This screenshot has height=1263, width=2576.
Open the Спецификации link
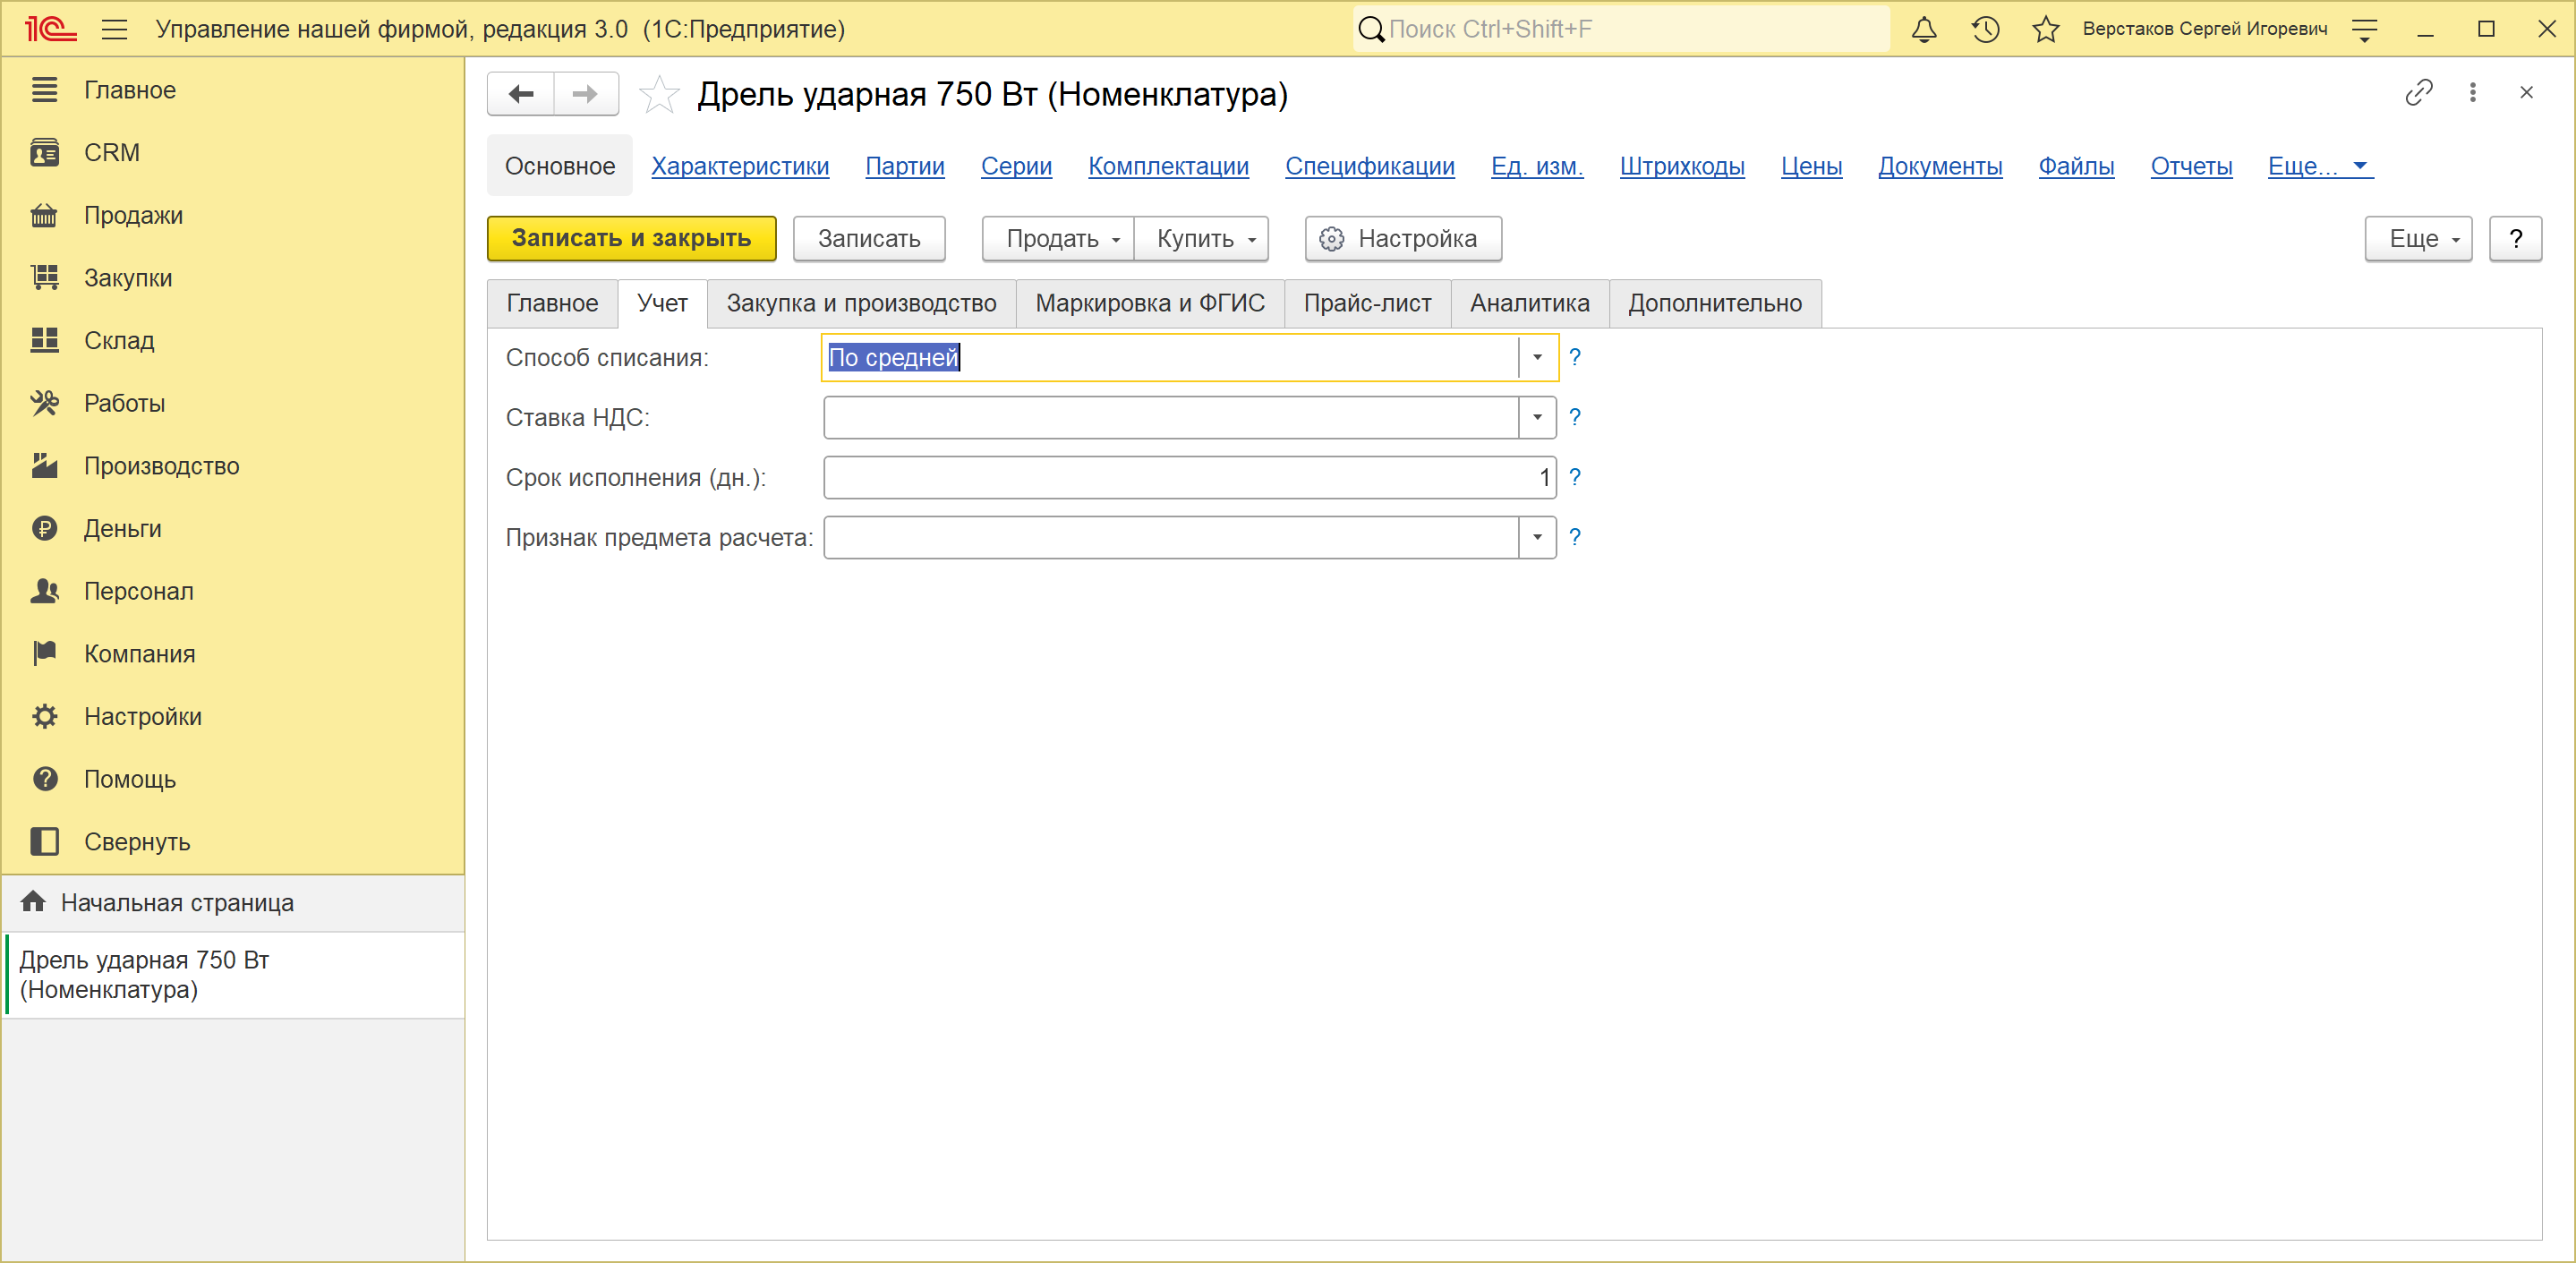coord(1370,166)
